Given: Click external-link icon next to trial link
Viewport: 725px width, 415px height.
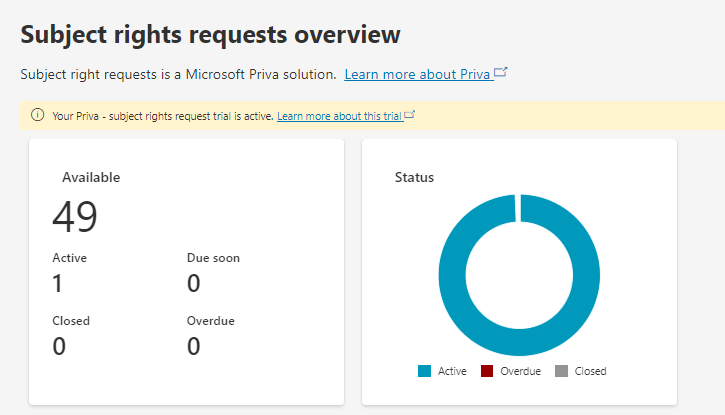Looking at the screenshot, I should [410, 115].
